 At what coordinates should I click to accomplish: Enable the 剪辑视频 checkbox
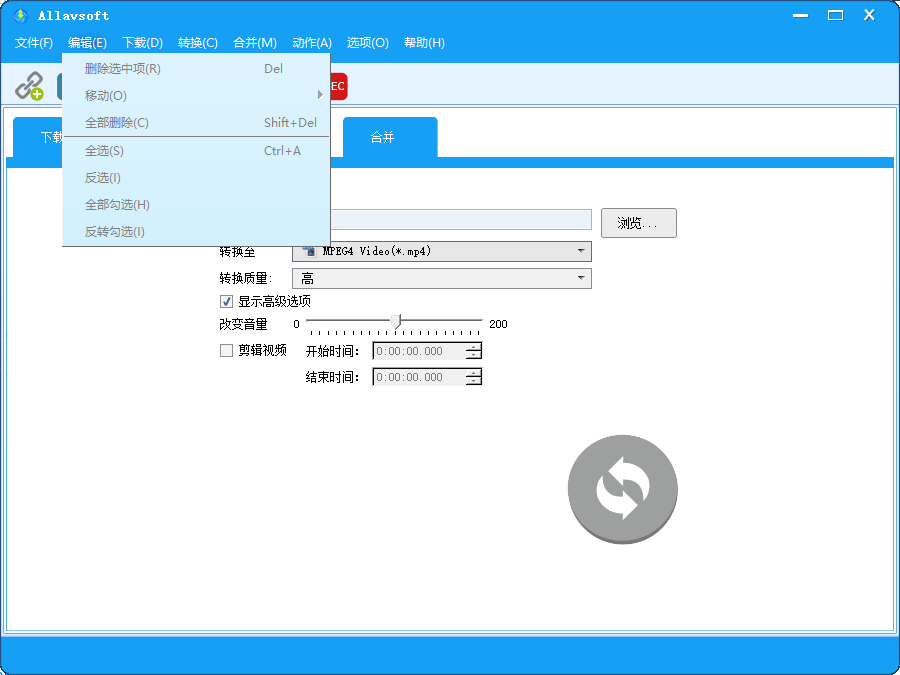coord(227,350)
